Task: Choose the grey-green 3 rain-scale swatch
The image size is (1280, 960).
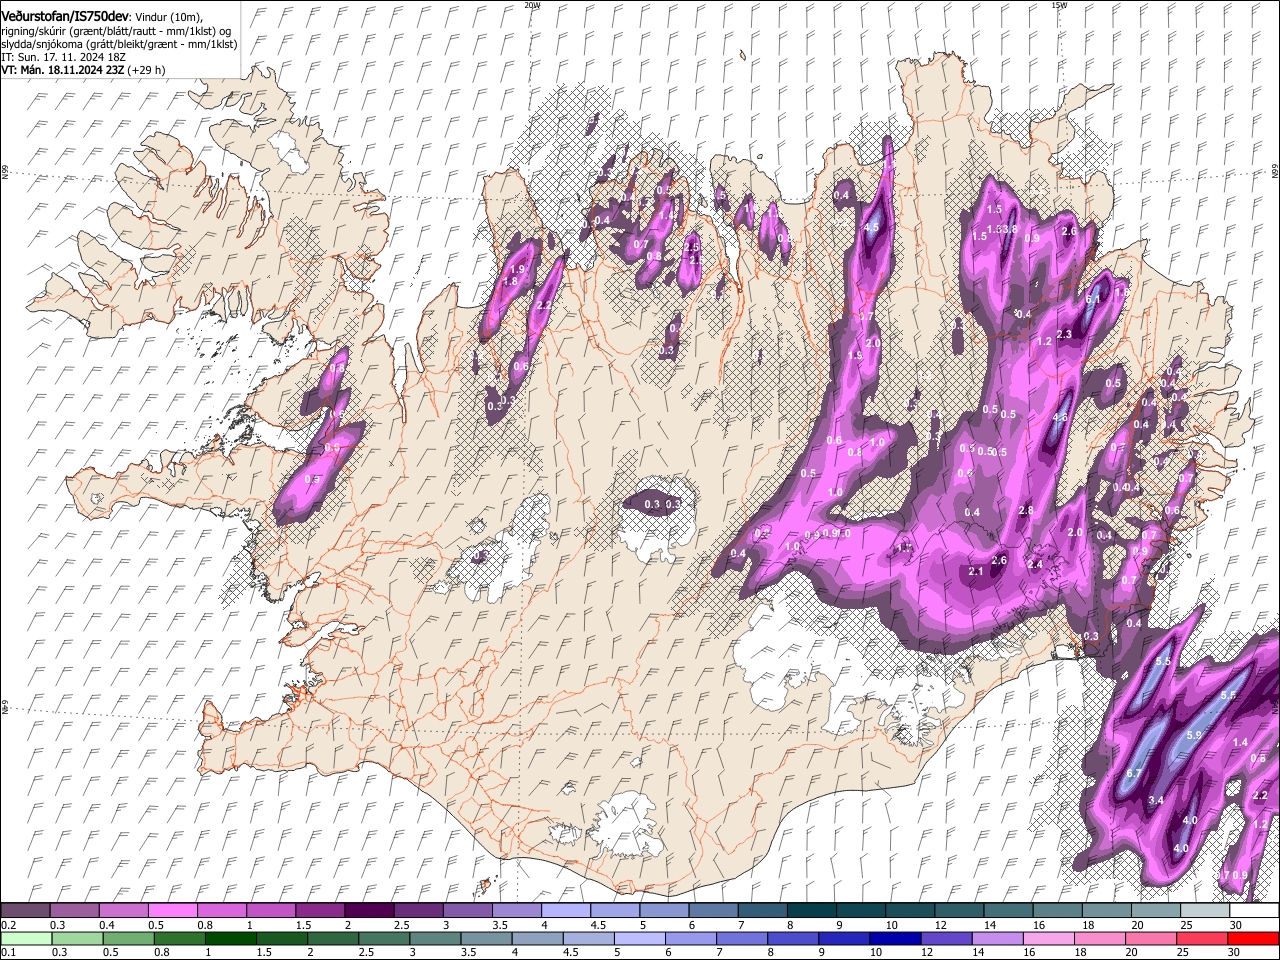Action: click(435, 938)
